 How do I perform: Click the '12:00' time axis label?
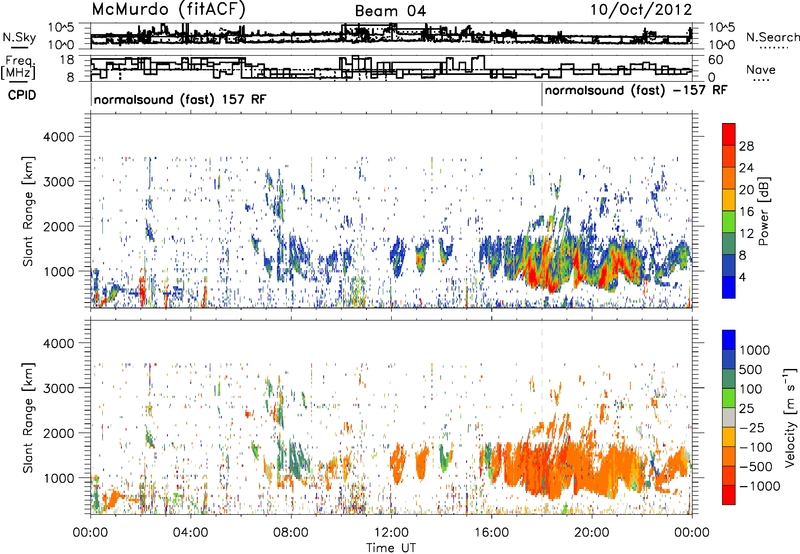click(x=391, y=533)
